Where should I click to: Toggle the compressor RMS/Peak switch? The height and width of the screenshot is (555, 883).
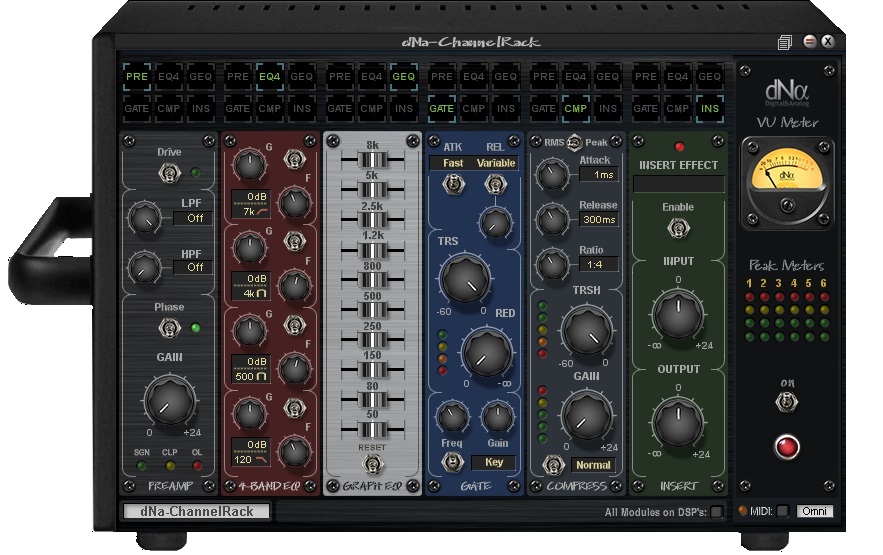point(574,142)
